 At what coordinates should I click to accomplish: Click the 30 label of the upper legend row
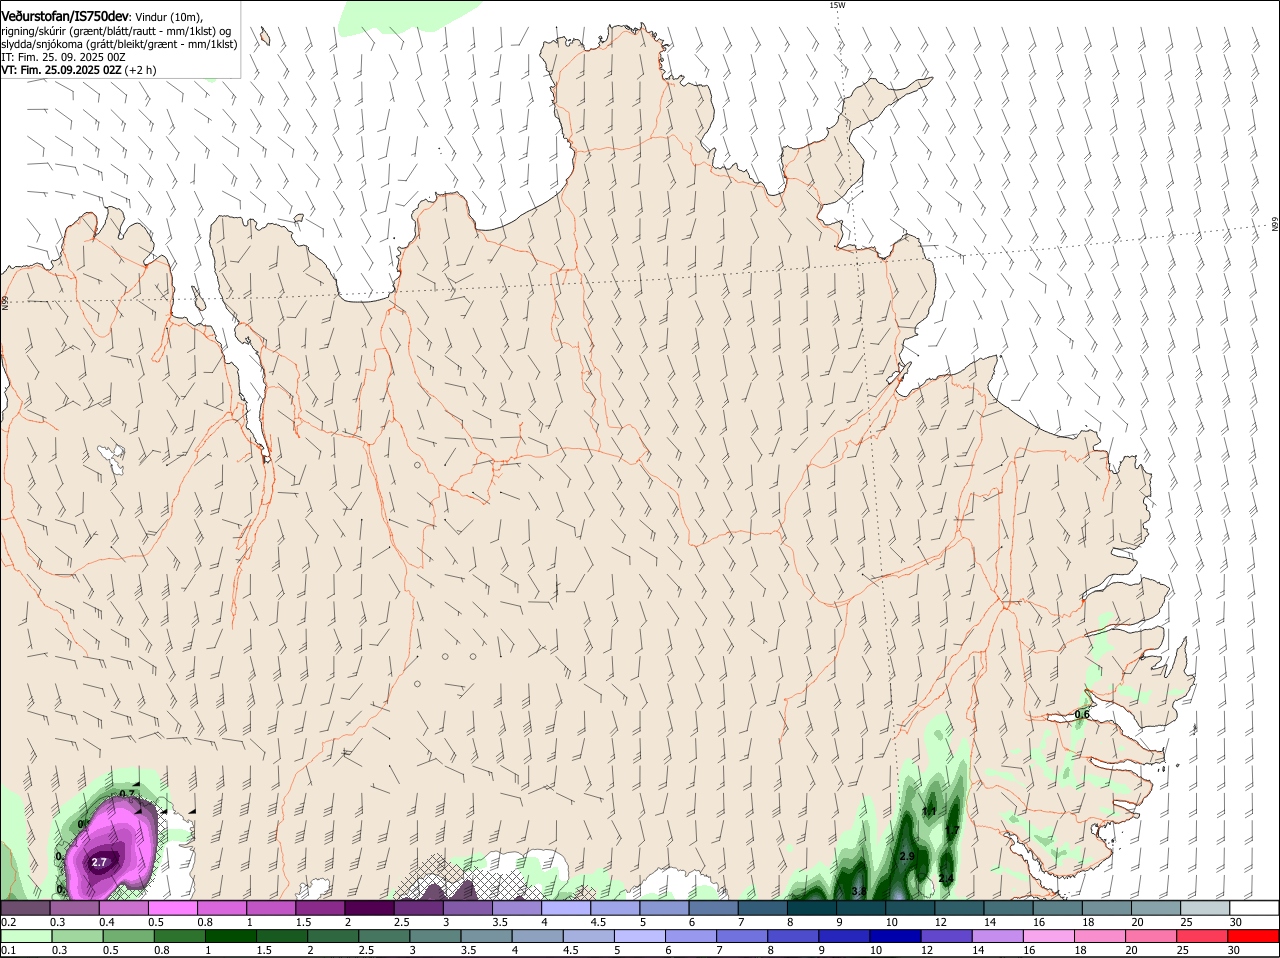point(1236,921)
